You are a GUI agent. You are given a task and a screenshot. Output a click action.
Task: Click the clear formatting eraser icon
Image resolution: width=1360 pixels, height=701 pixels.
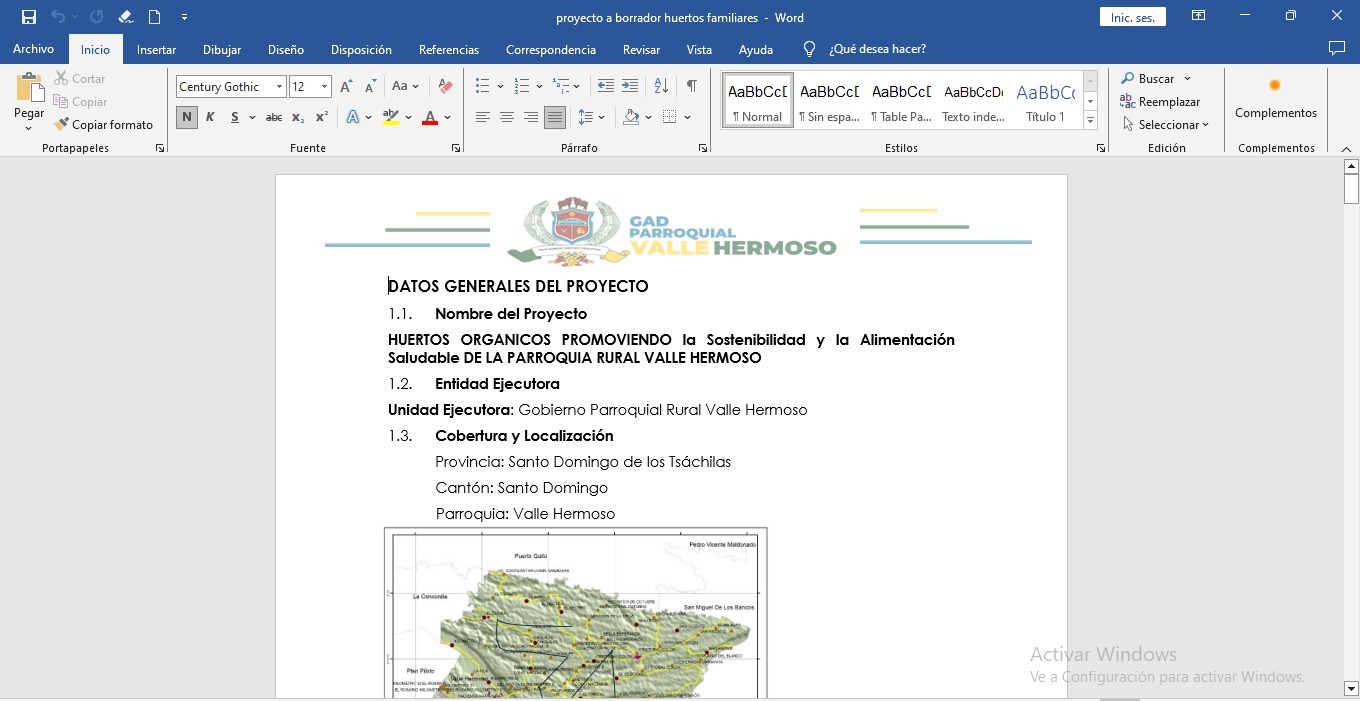tap(446, 87)
